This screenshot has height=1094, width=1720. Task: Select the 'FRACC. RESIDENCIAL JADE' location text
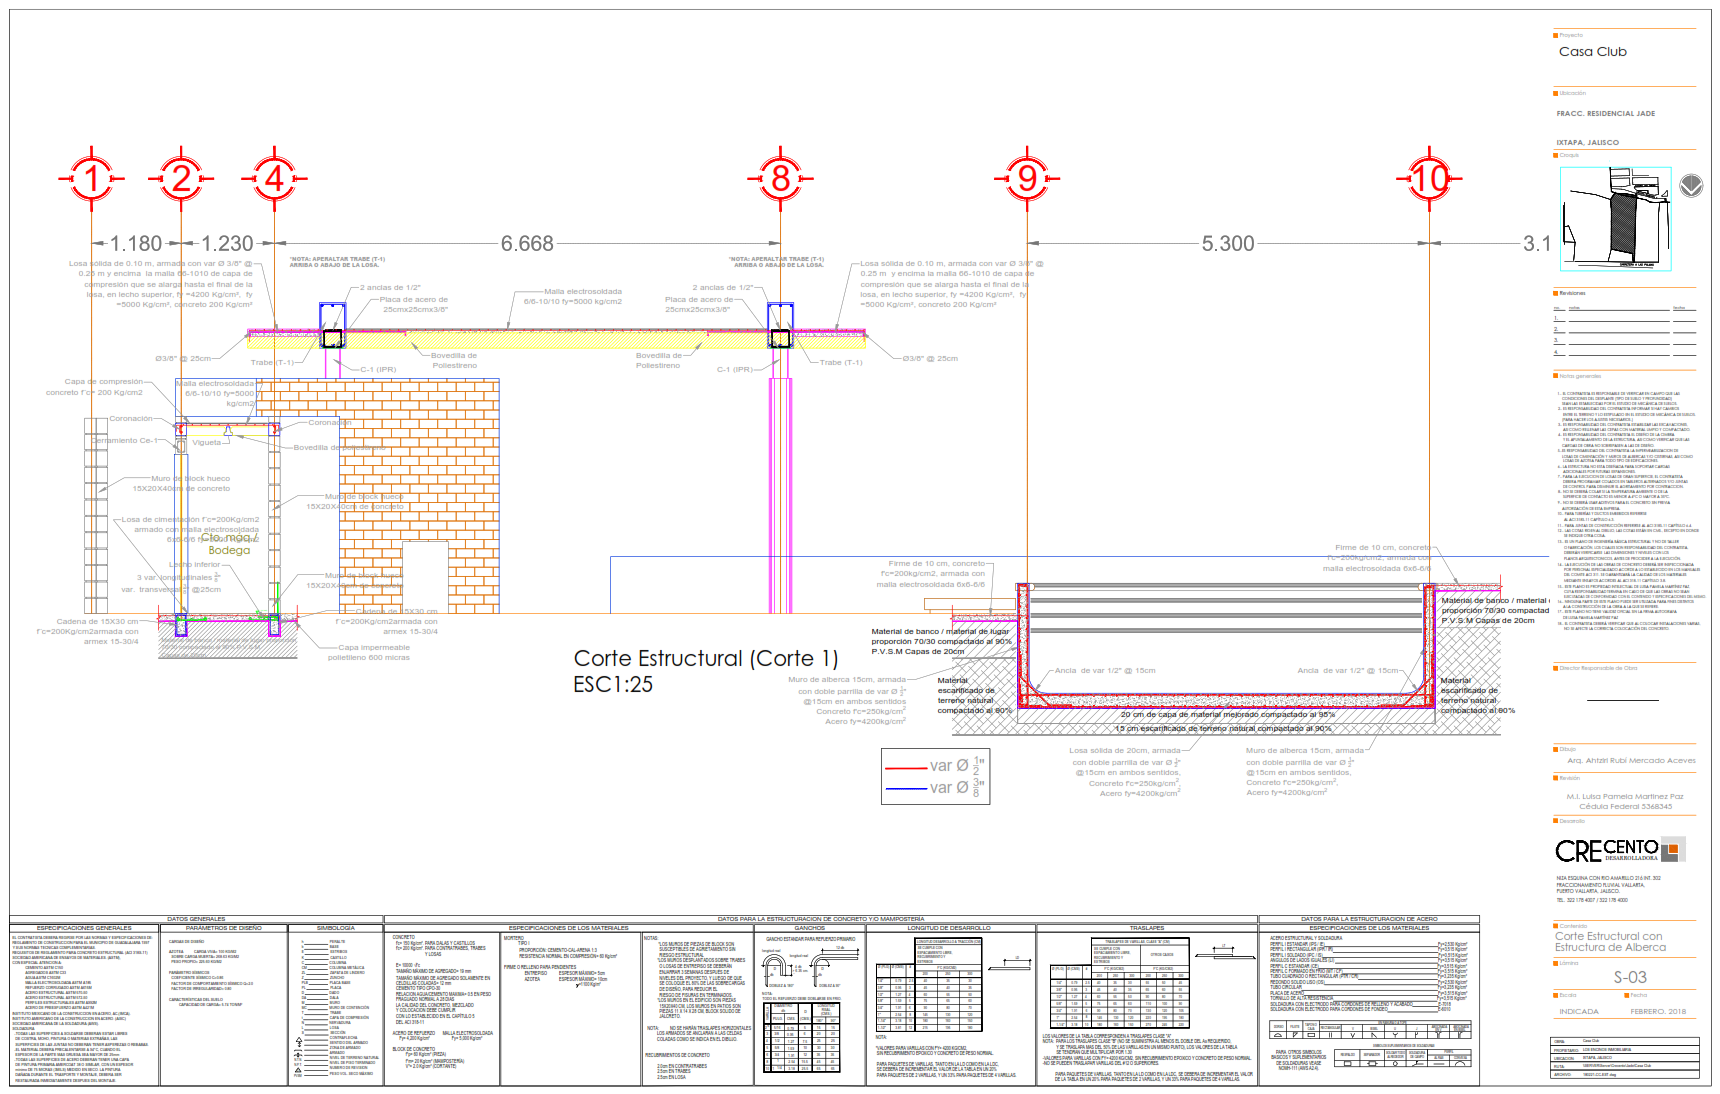pyautogui.click(x=1605, y=114)
